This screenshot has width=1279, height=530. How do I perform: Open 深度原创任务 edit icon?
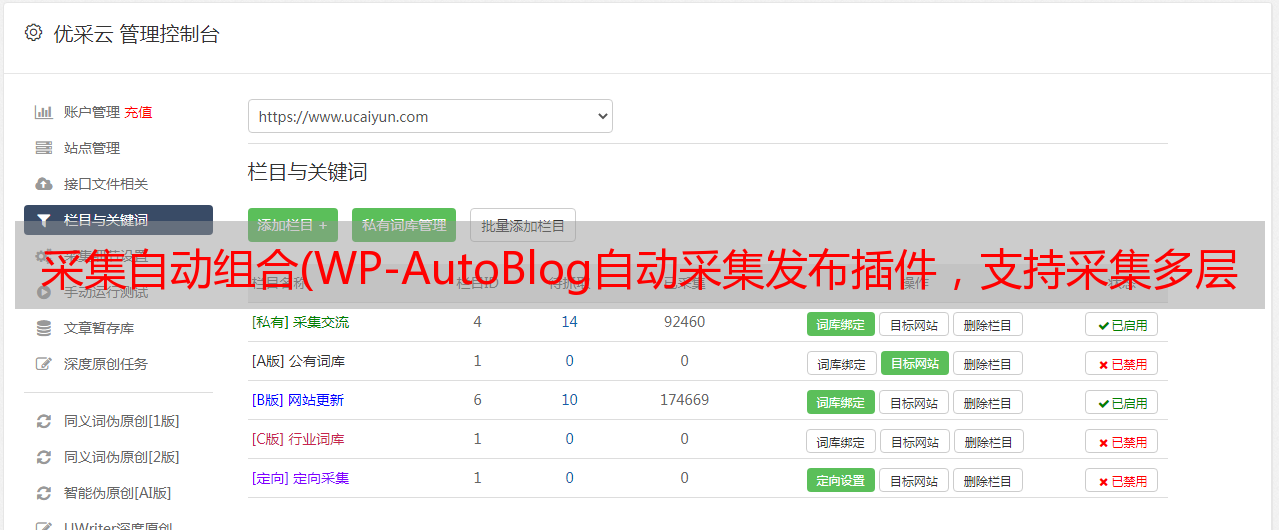[x=43, y=364]
